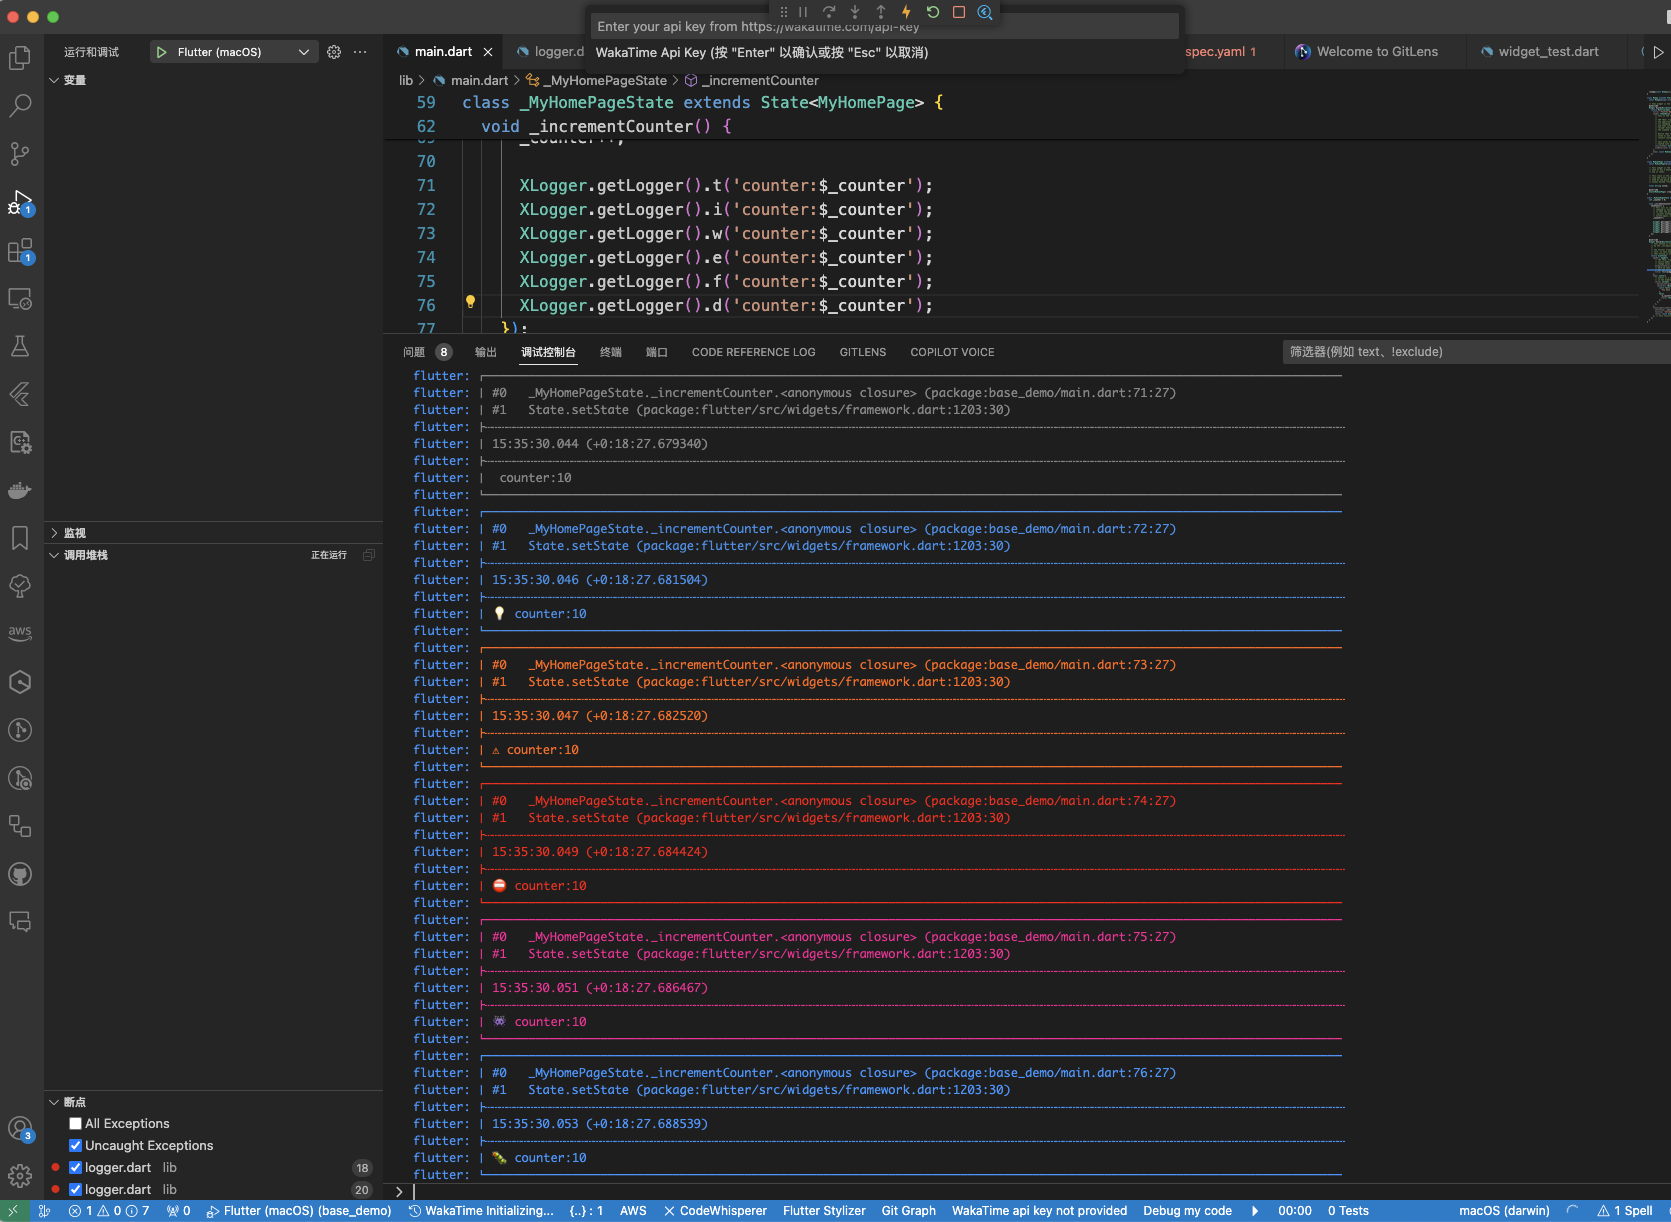
Task: Click Debug my code in status bar
Action: (x=1188, y=1211)
